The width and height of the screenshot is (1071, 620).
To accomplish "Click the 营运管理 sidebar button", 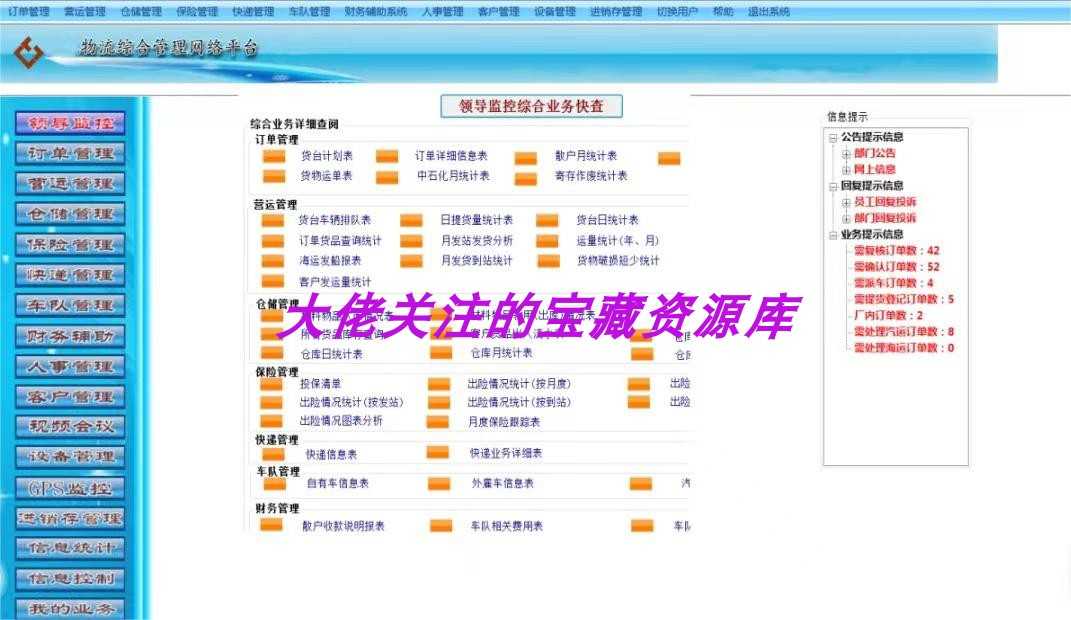I will click(70, 184).
